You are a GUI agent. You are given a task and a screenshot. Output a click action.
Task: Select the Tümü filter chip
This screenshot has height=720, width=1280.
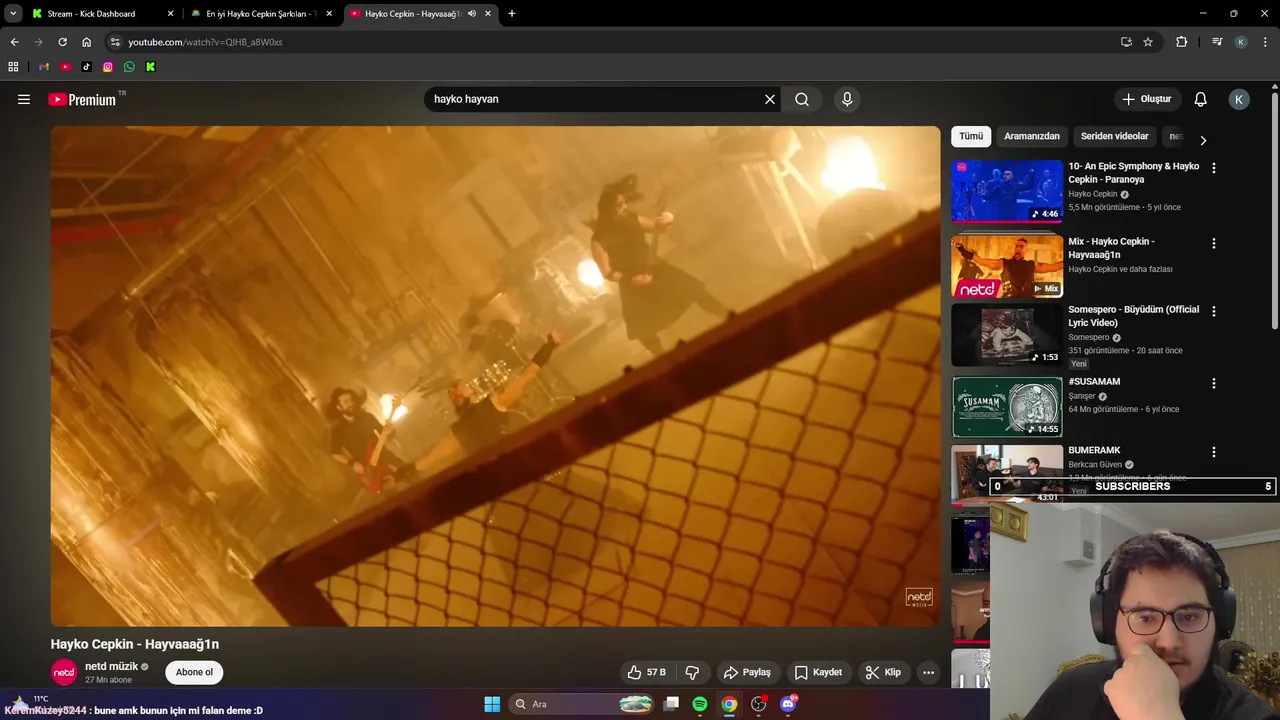971,136
